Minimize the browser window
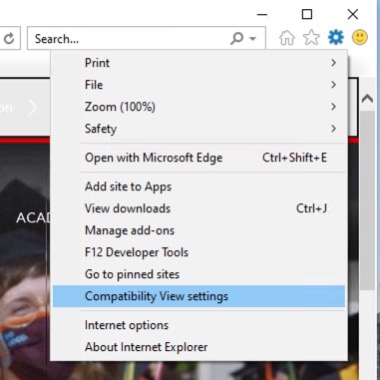The height and width of the screenshot is (380, 380). pyautogui.click(x=262, y=15)
